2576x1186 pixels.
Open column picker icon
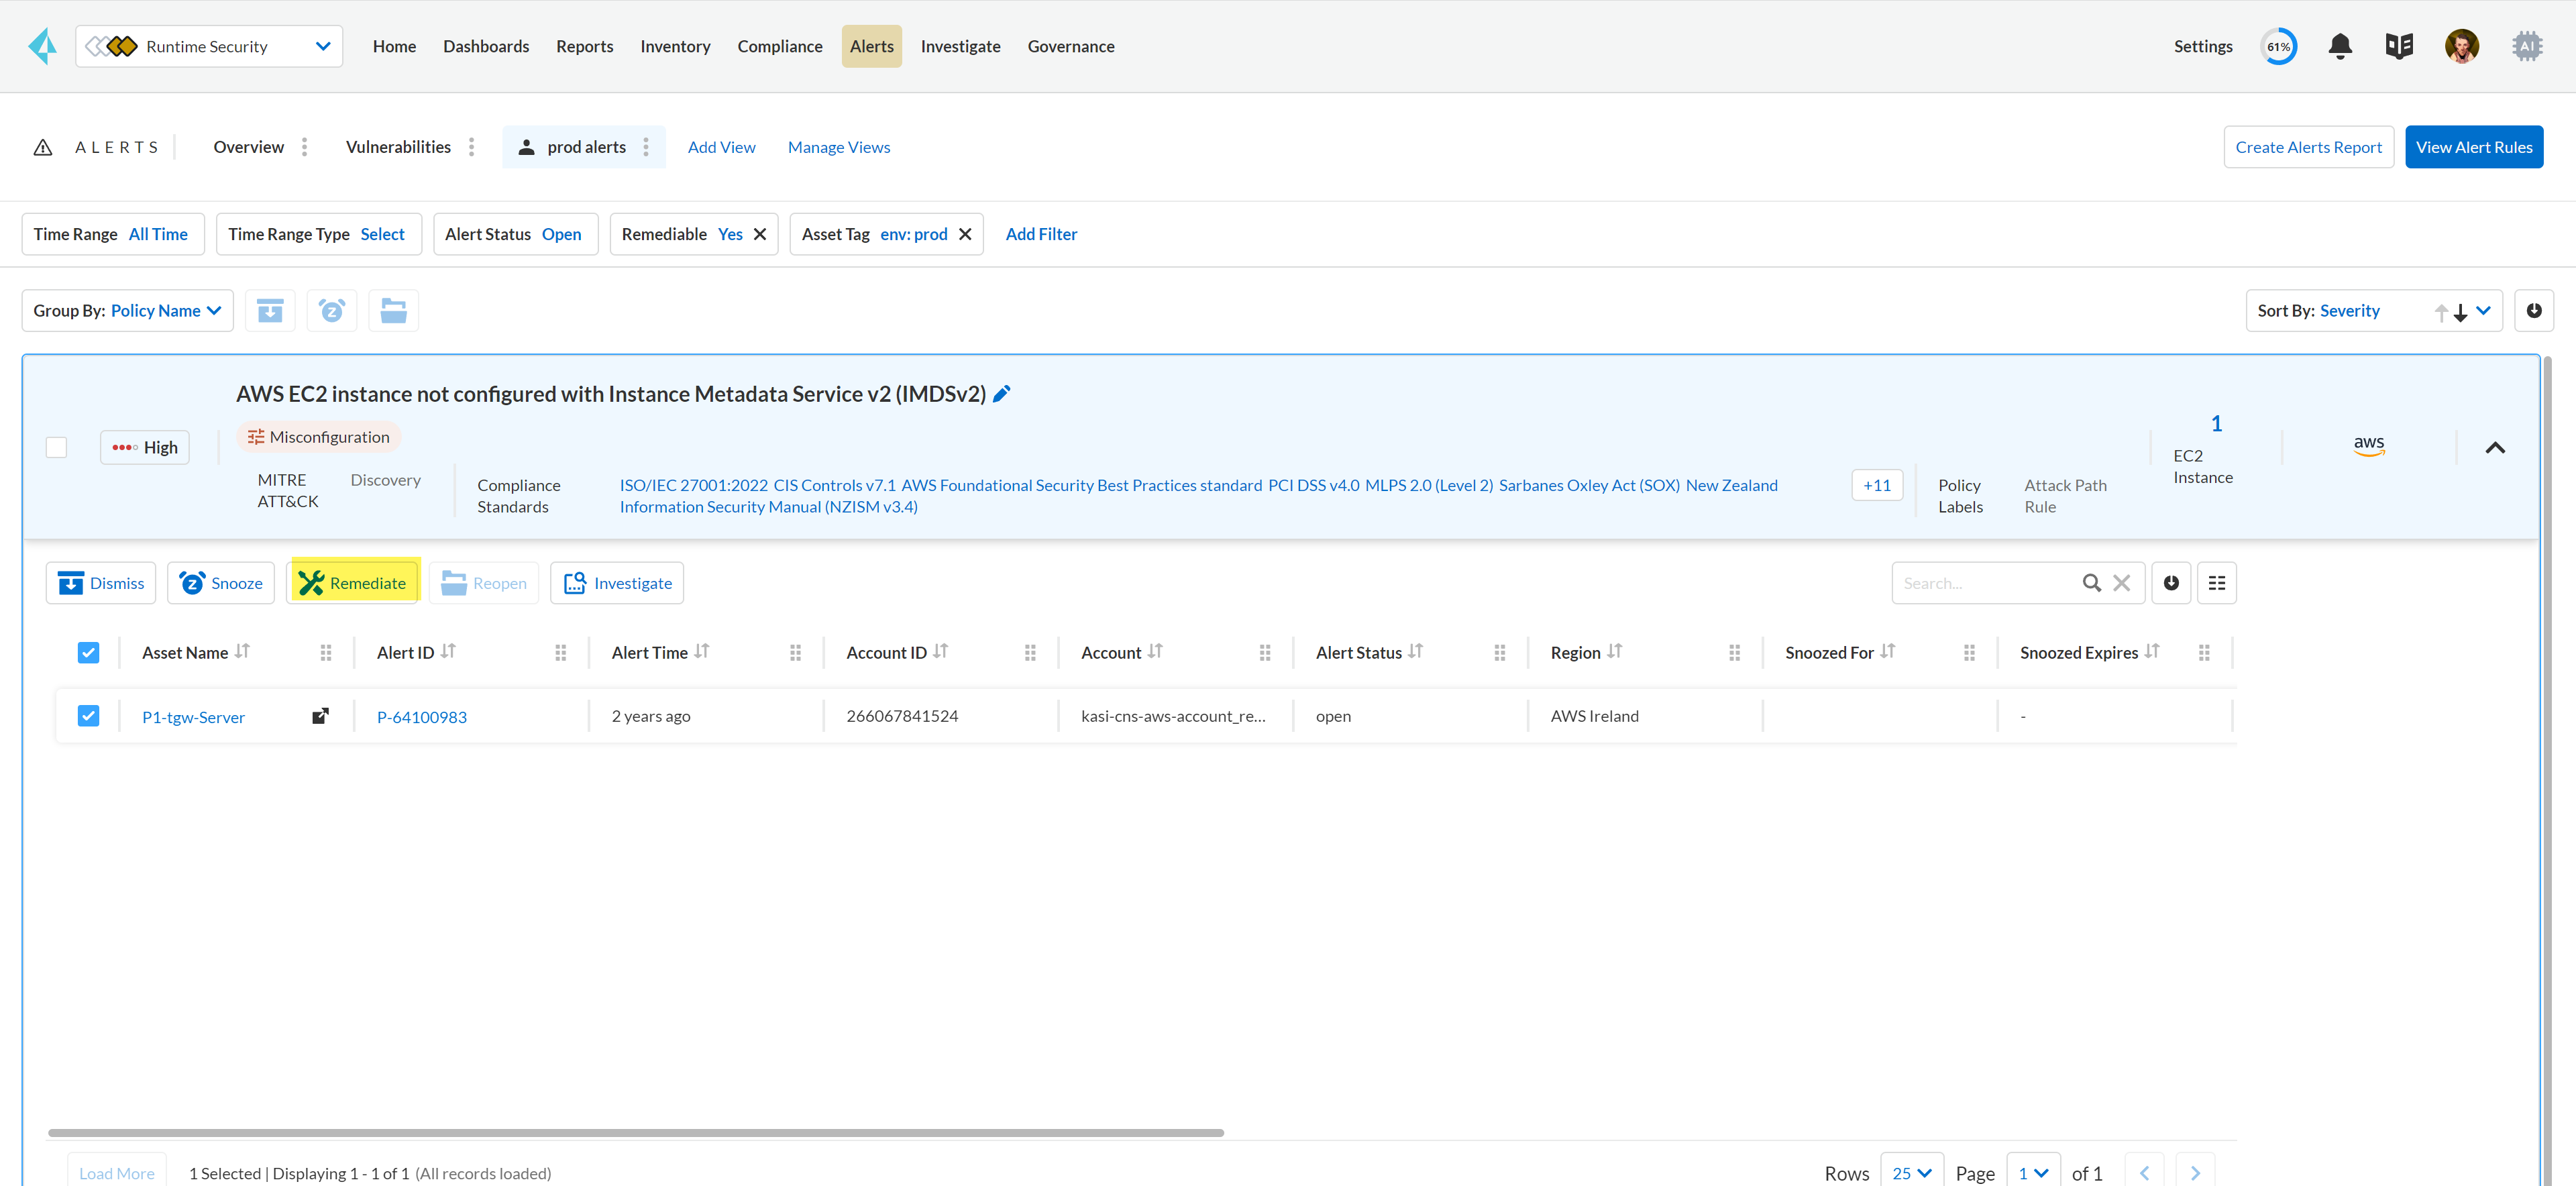pos(2216,583)
